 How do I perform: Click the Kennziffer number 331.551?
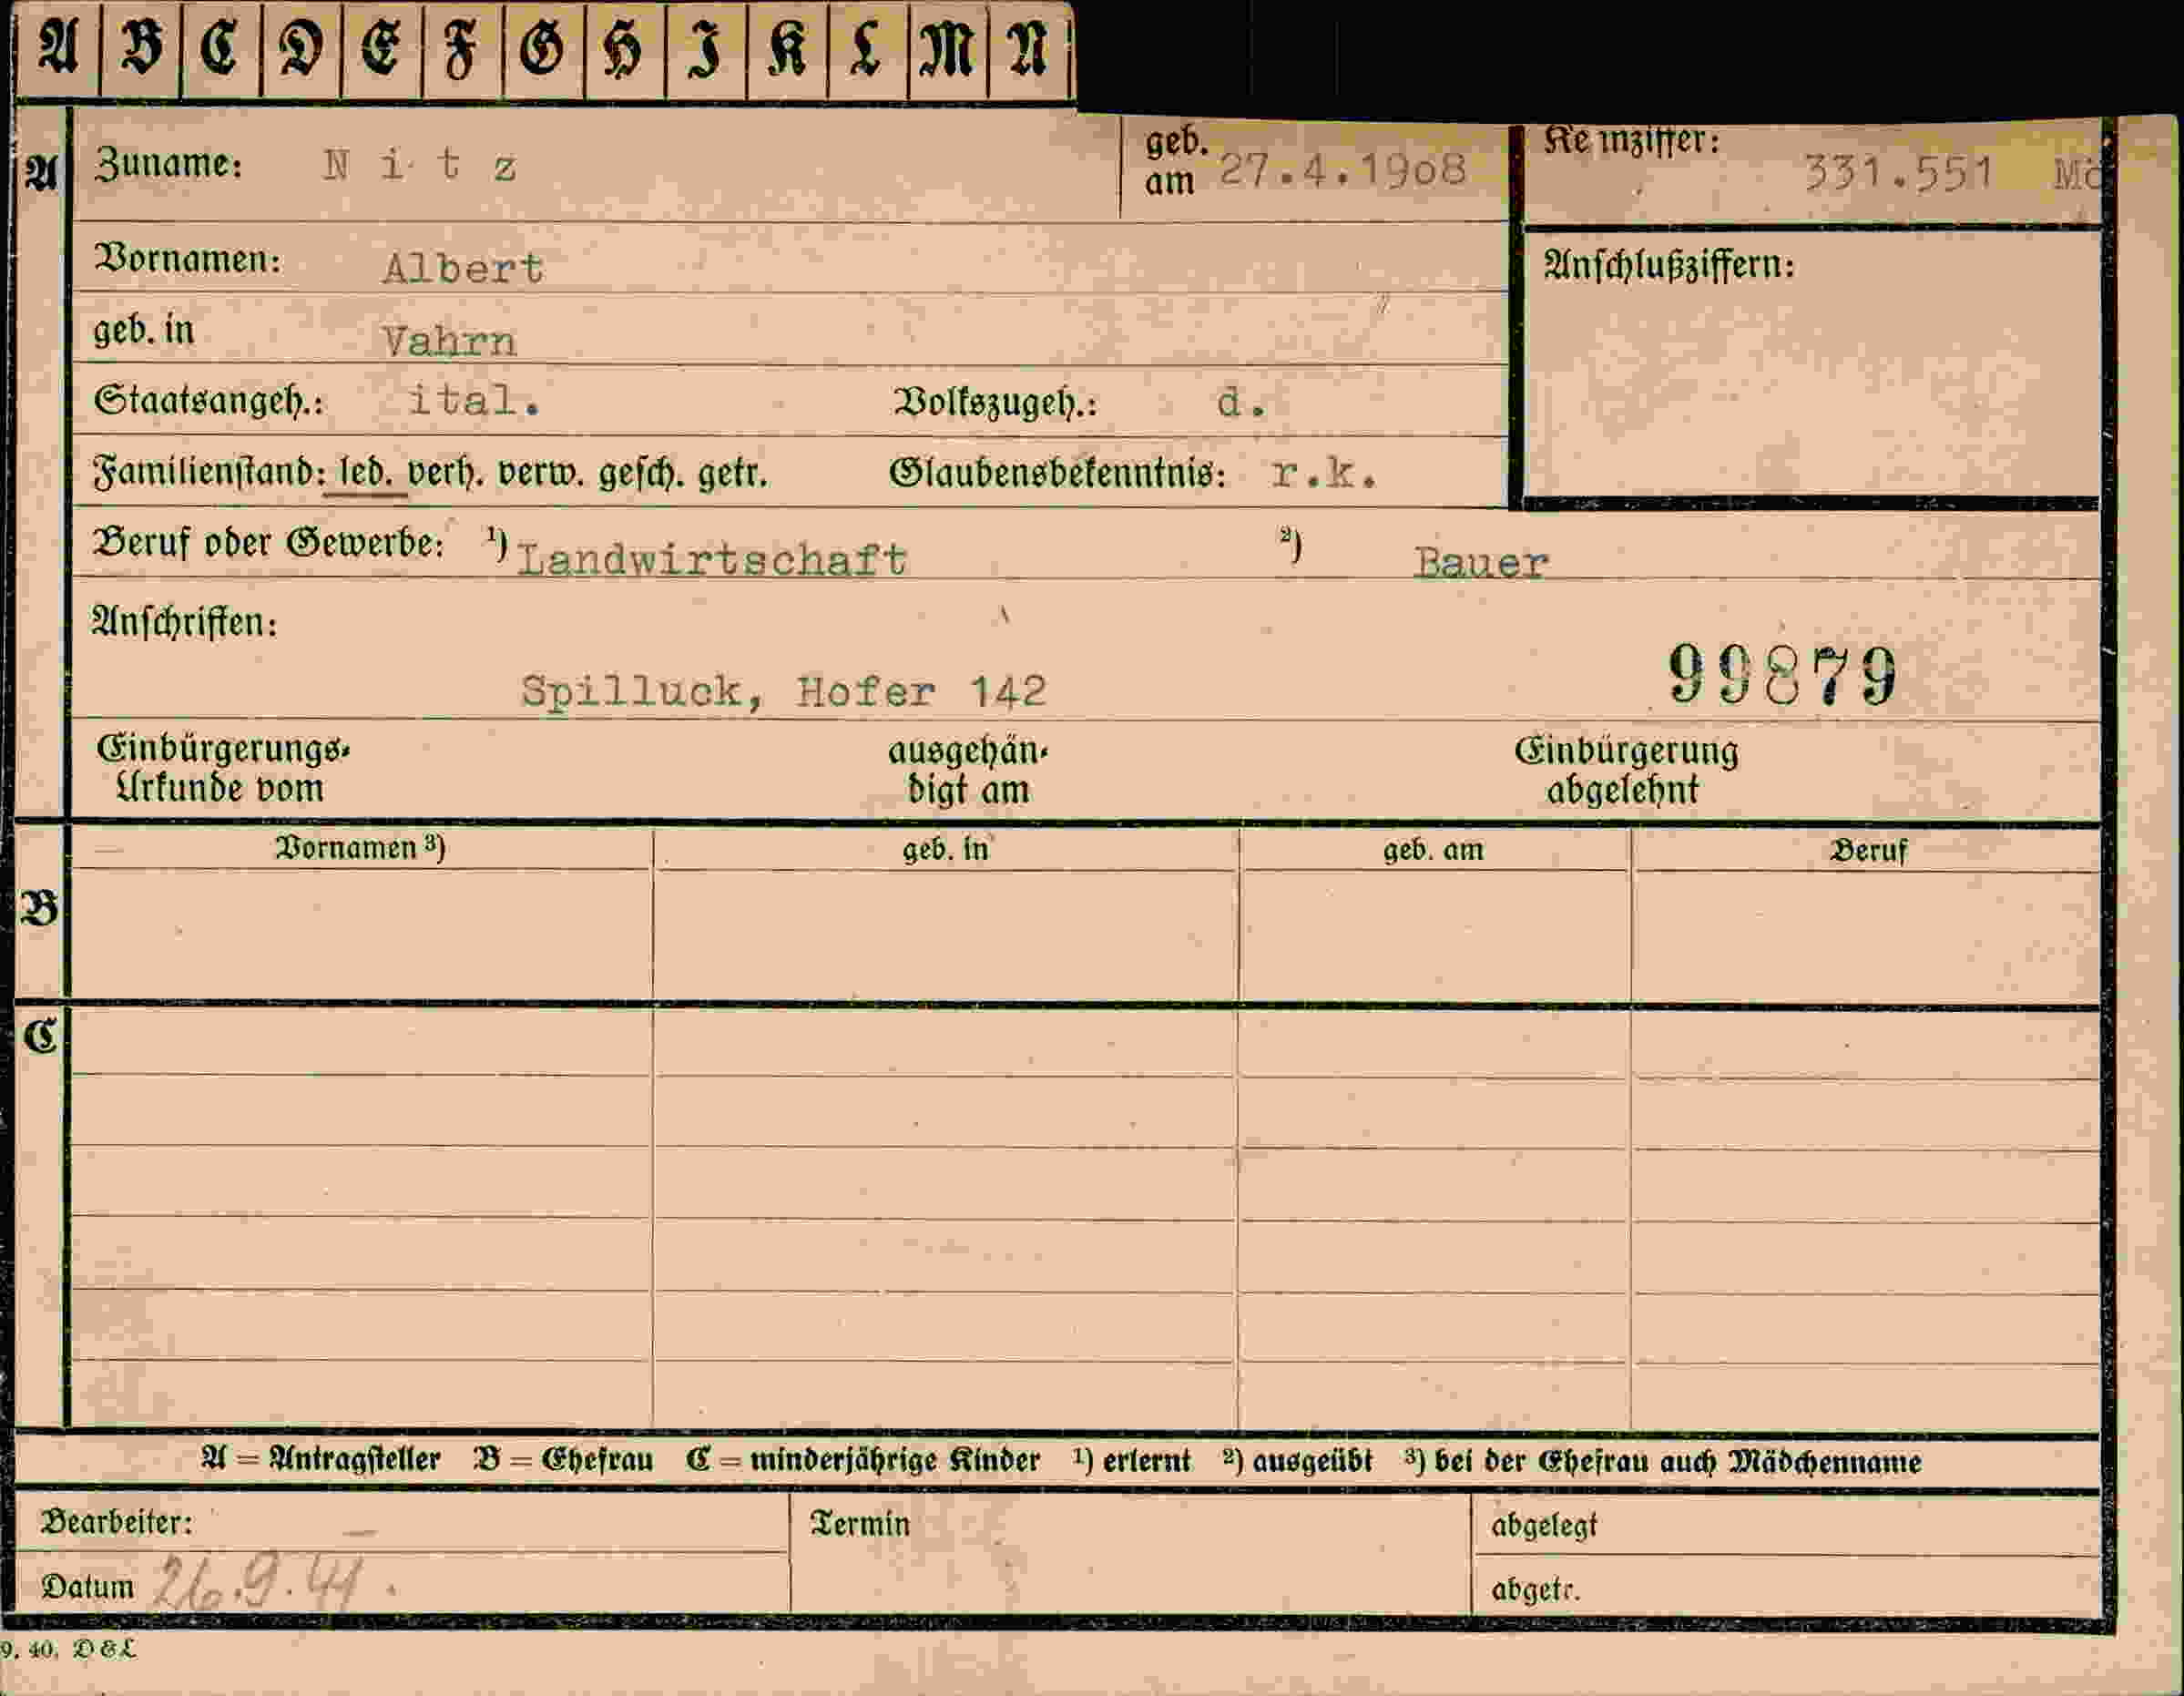pos(1898,173)
